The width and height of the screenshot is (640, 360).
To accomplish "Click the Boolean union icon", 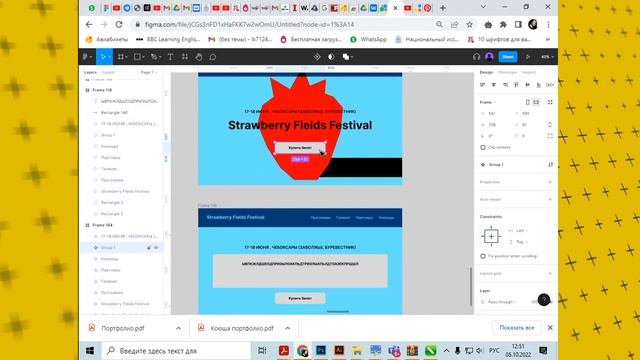I will point(346,57).
